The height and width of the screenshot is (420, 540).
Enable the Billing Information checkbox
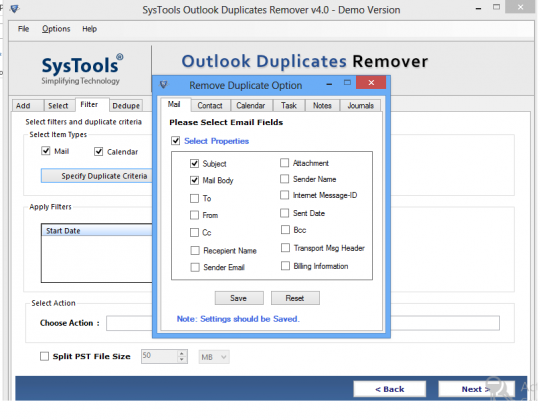(x=285, y=266)
